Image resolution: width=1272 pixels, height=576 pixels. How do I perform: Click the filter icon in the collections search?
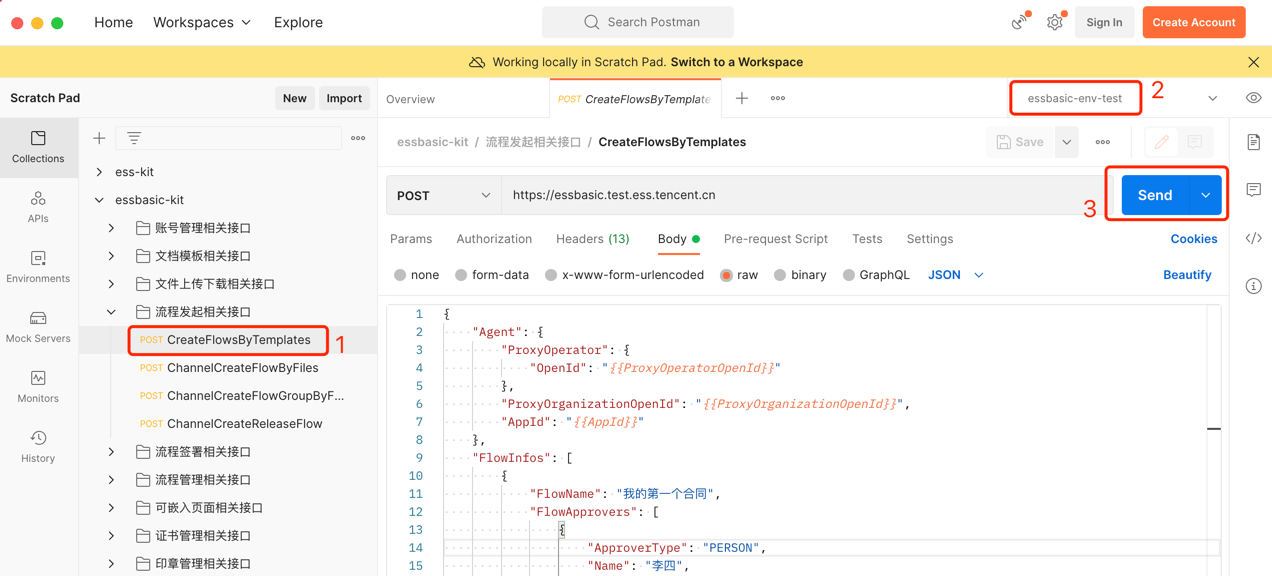(x=134, y=138)
